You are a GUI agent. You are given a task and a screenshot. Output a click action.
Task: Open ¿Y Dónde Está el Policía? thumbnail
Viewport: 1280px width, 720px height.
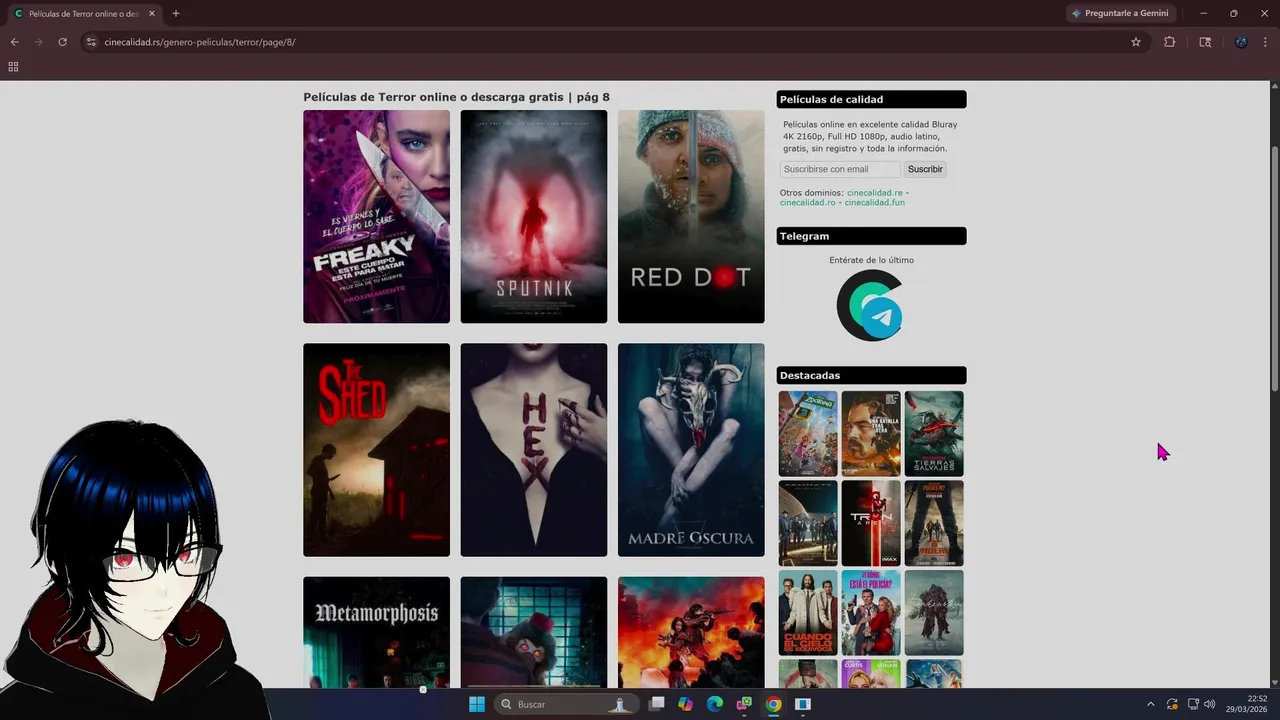pos(871,613)
